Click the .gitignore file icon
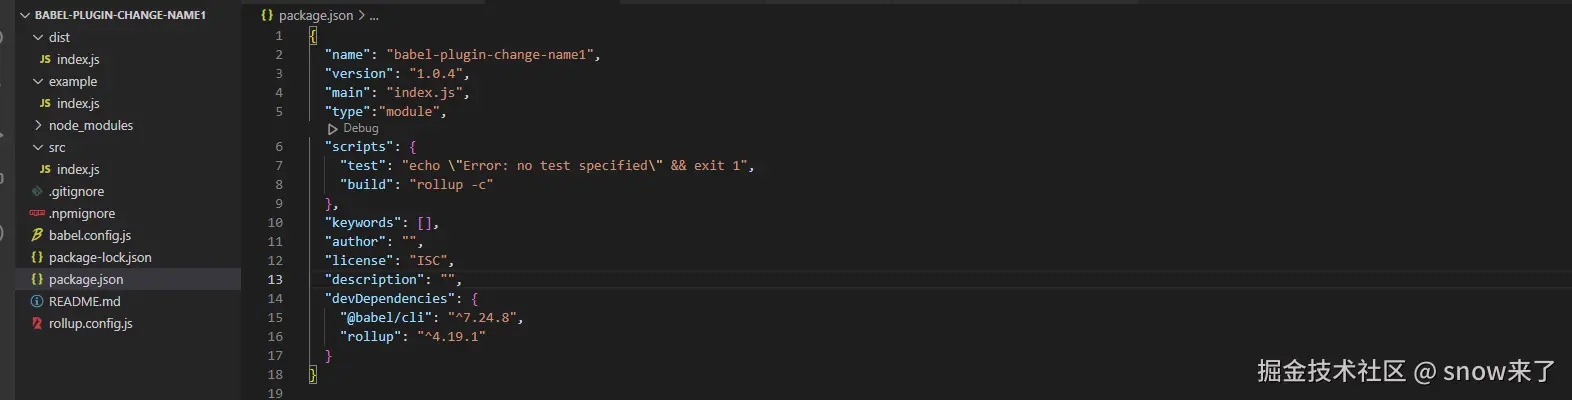 (x=37, y=191)
